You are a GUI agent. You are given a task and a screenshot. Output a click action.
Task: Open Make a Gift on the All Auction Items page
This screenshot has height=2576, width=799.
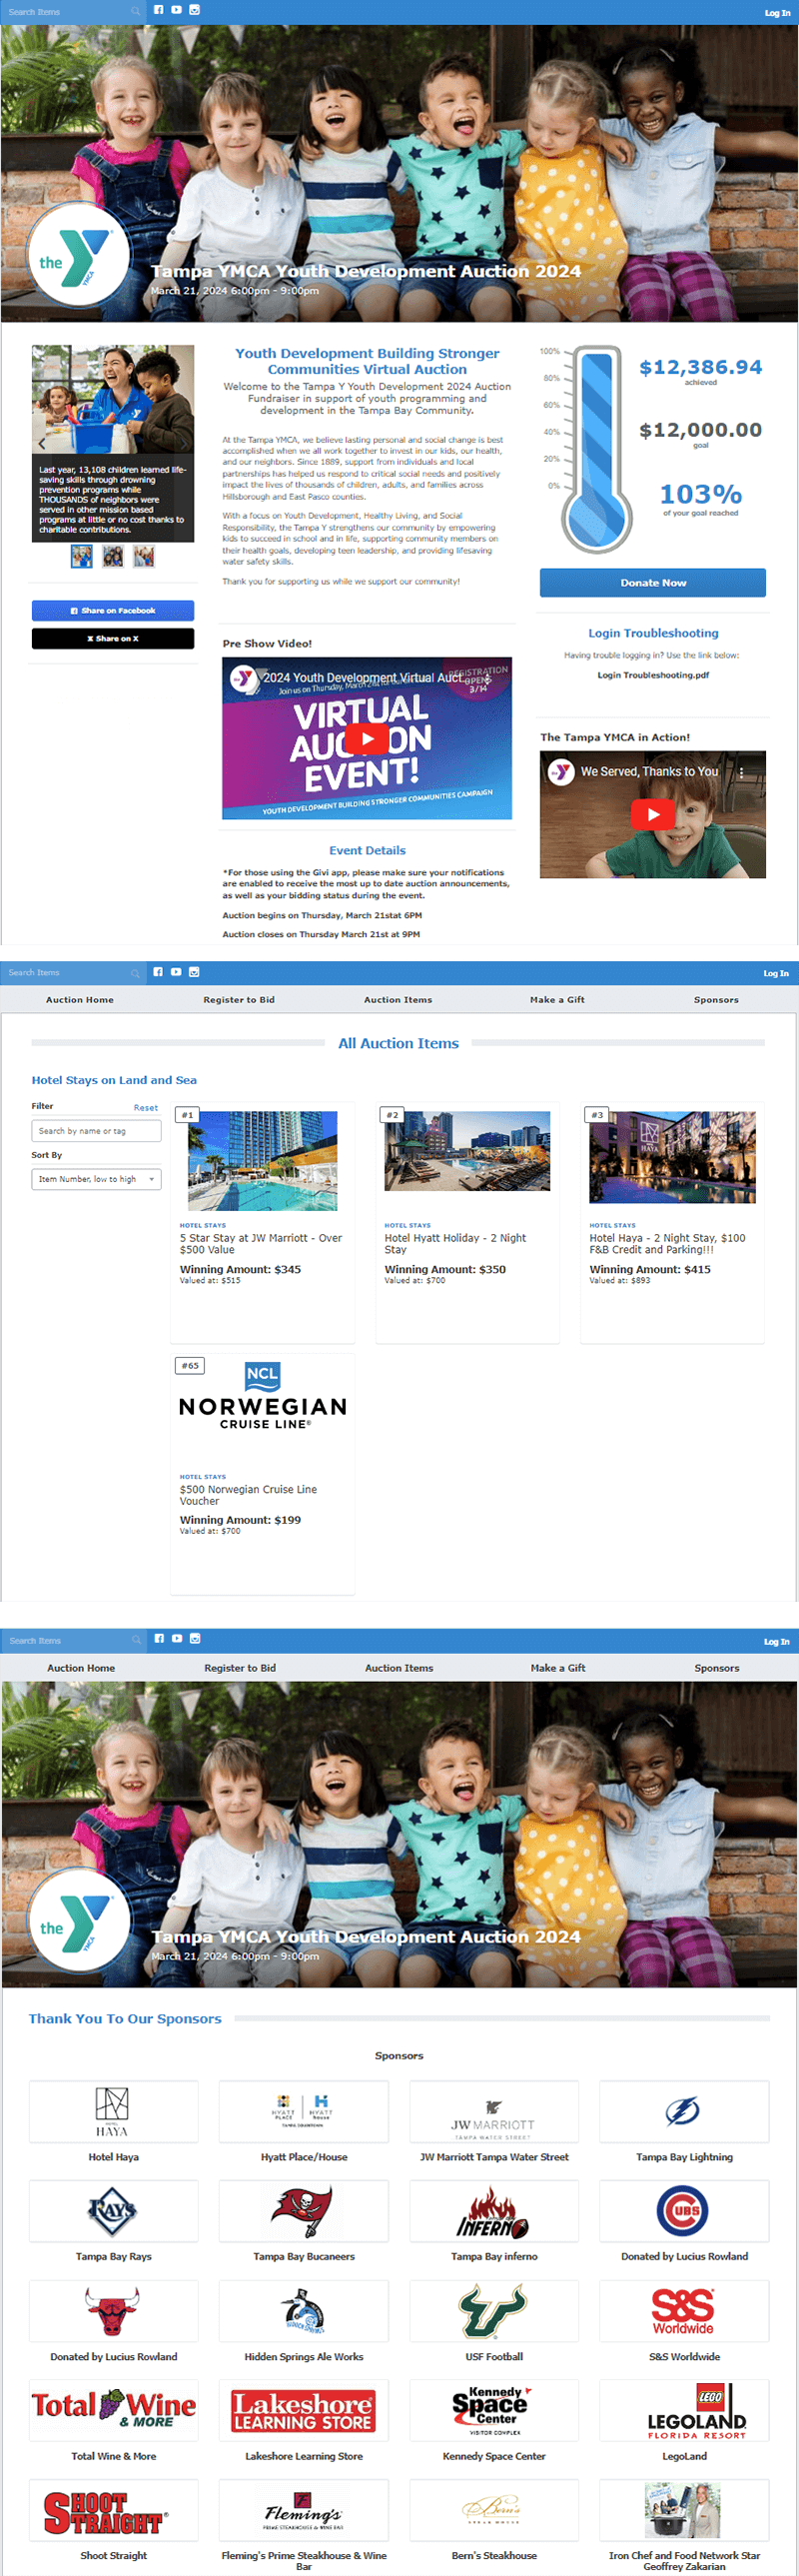click(x=557, y=1000)
